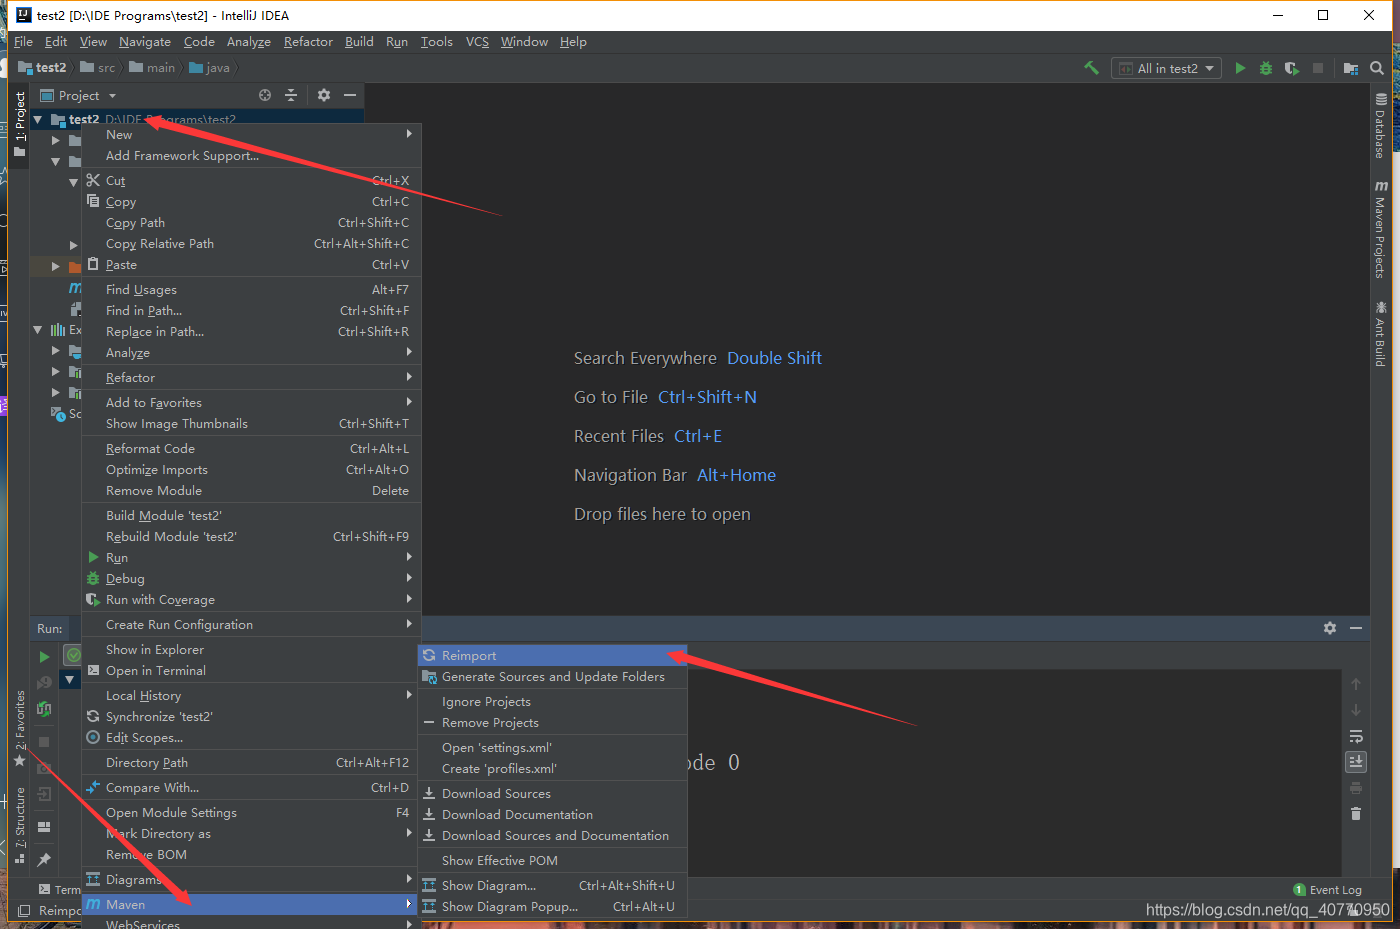
Task: Open the All in test2 run configuration dropdown
Action: point(1168,68)
